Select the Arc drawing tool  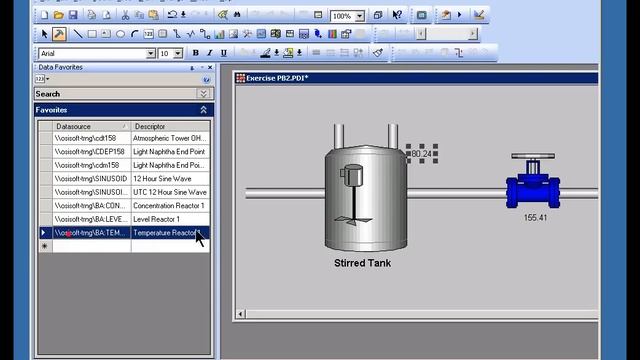134,34
